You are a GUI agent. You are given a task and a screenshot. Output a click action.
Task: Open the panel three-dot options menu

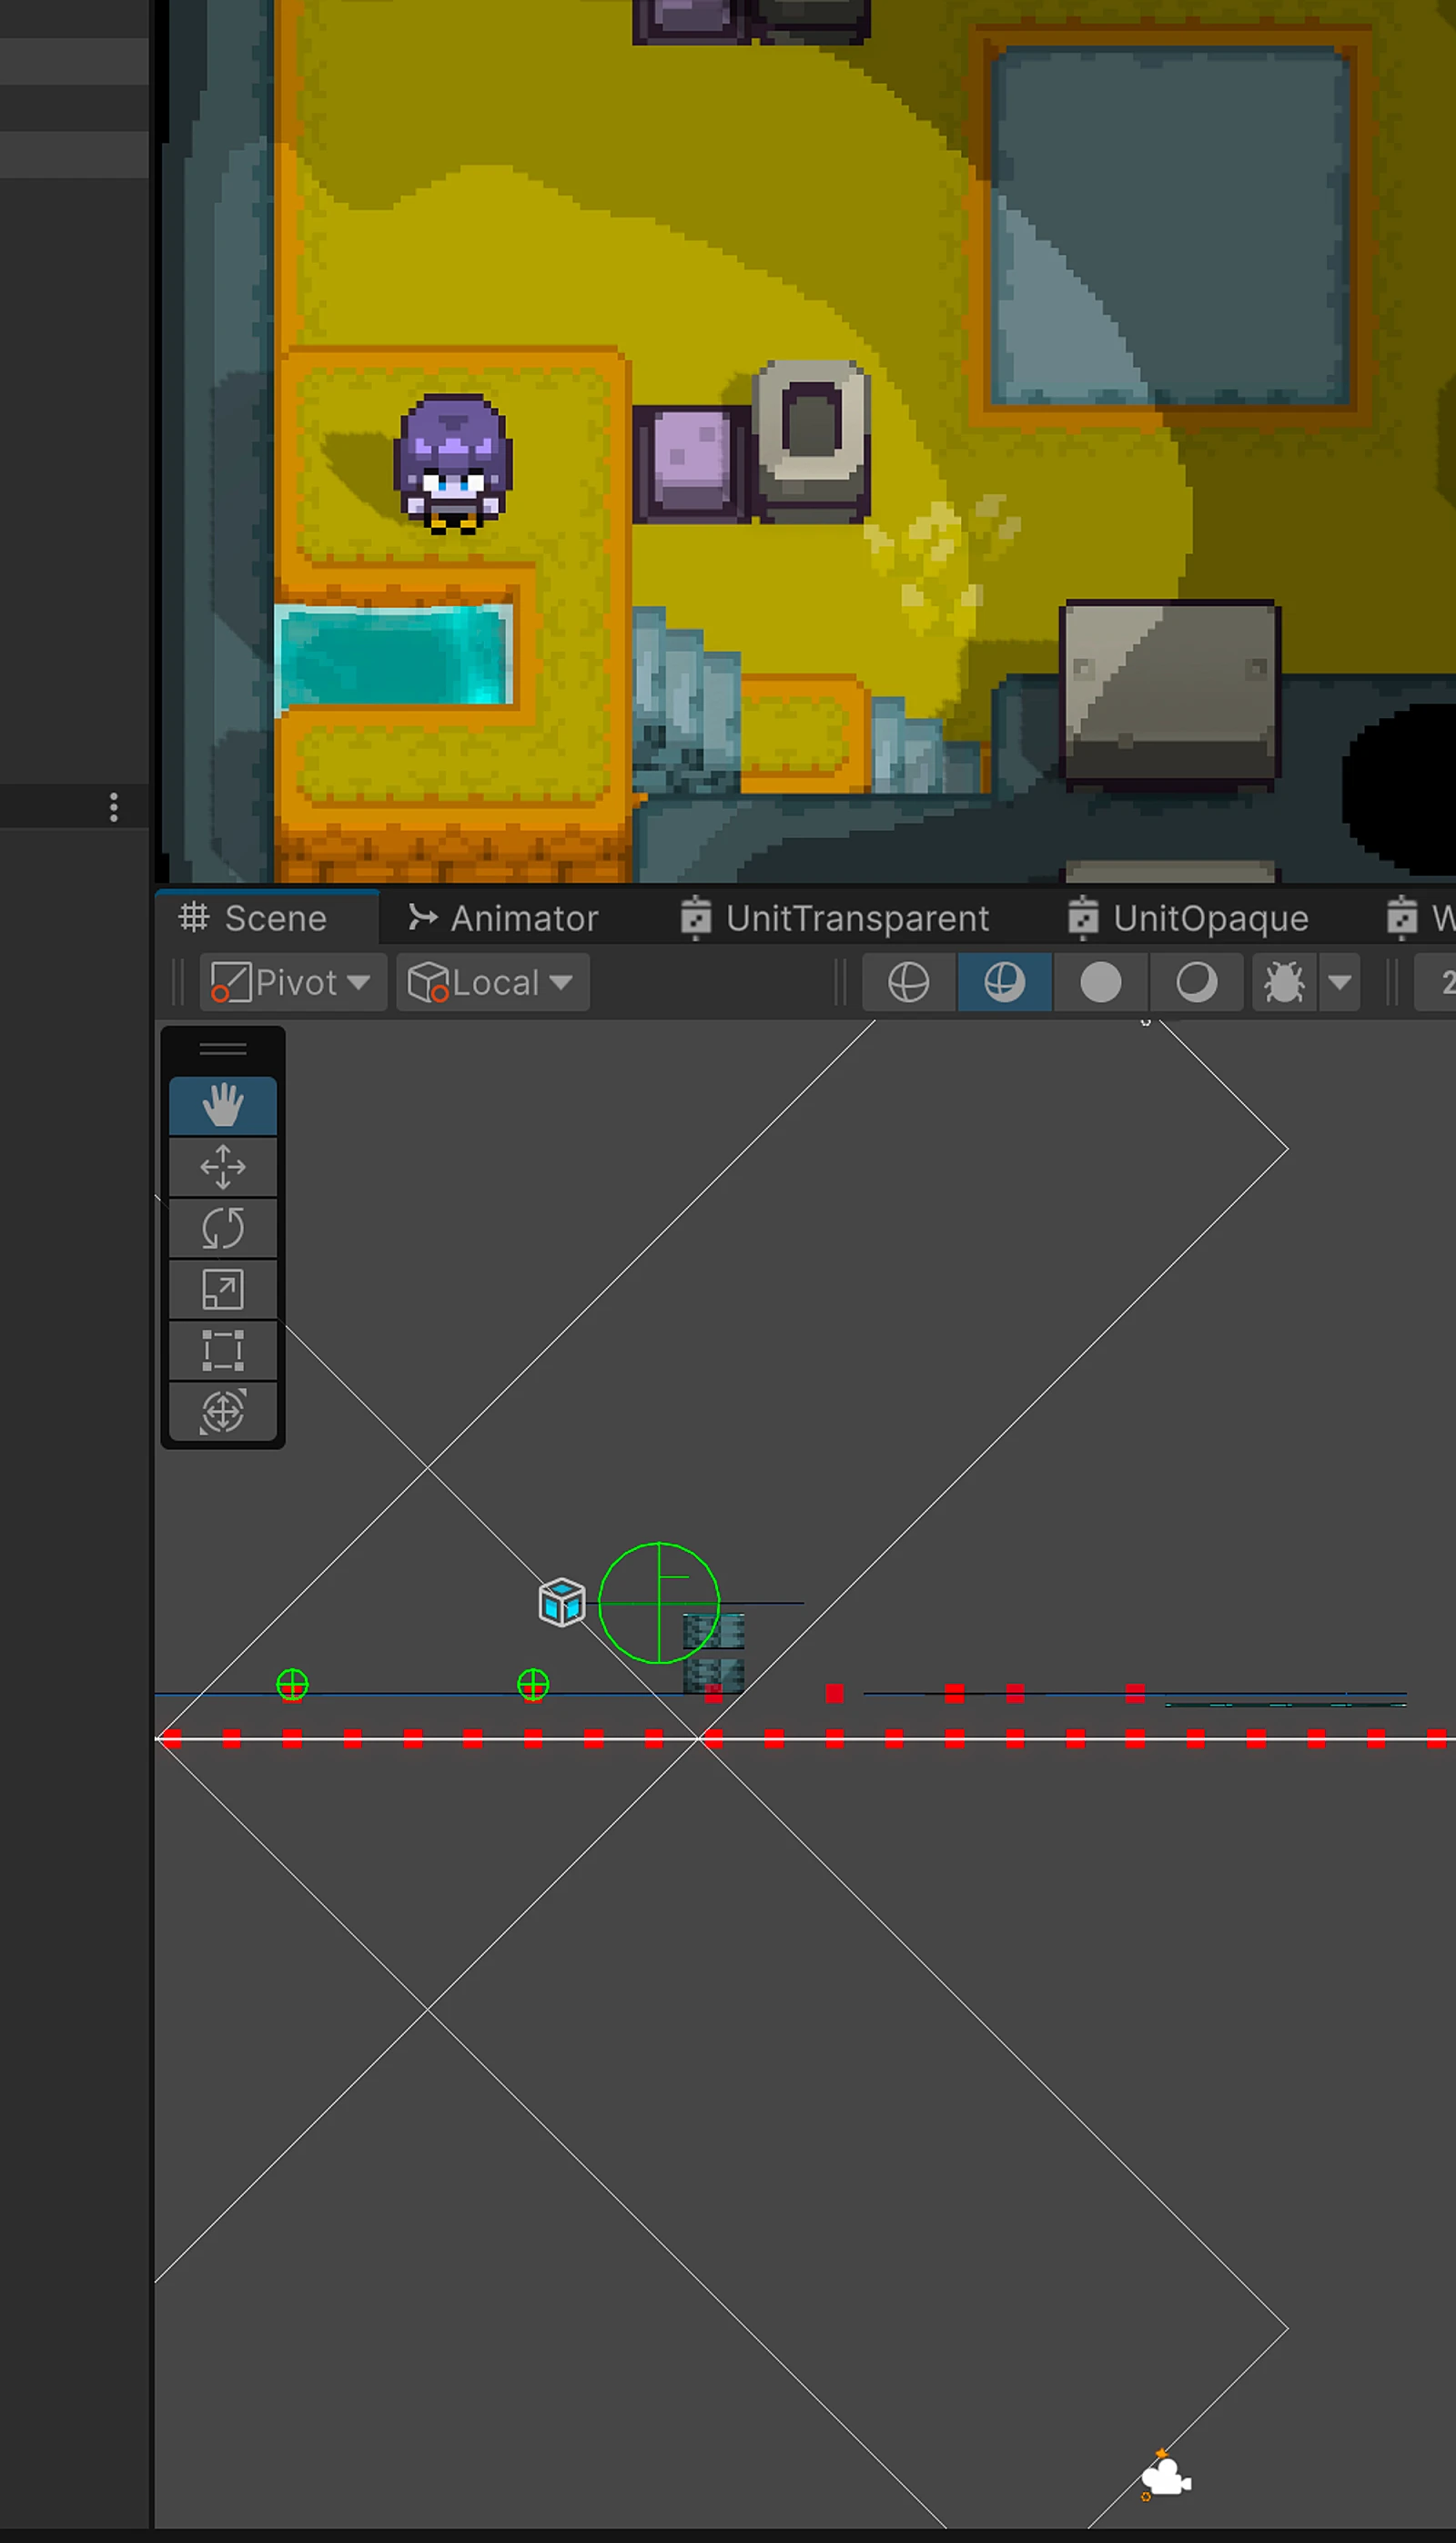(114, 807)
